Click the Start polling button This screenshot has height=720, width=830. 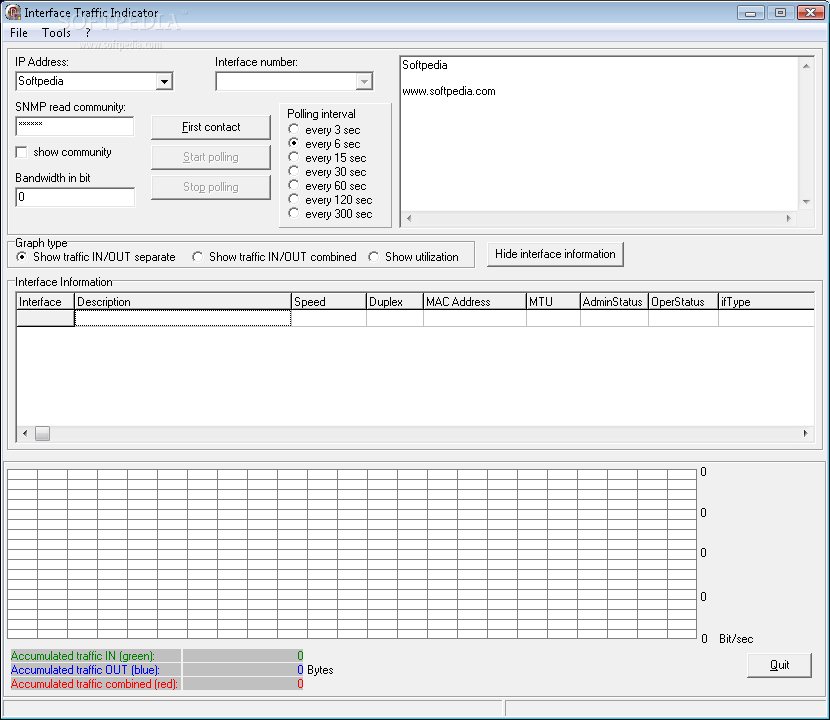click(x=211, y=157)
